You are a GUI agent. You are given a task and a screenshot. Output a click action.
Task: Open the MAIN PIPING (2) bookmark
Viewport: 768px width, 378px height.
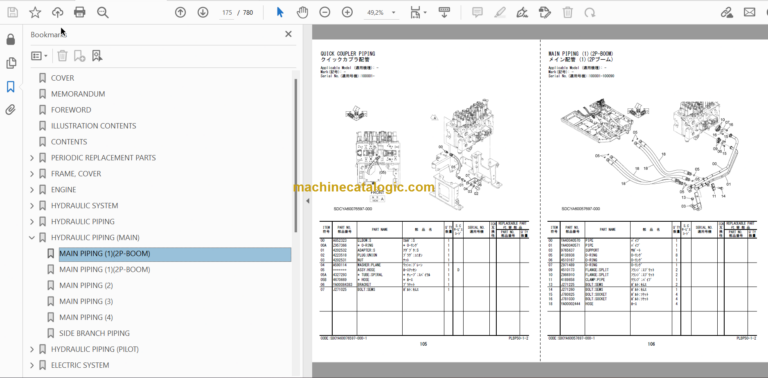[x=86, y=285]
